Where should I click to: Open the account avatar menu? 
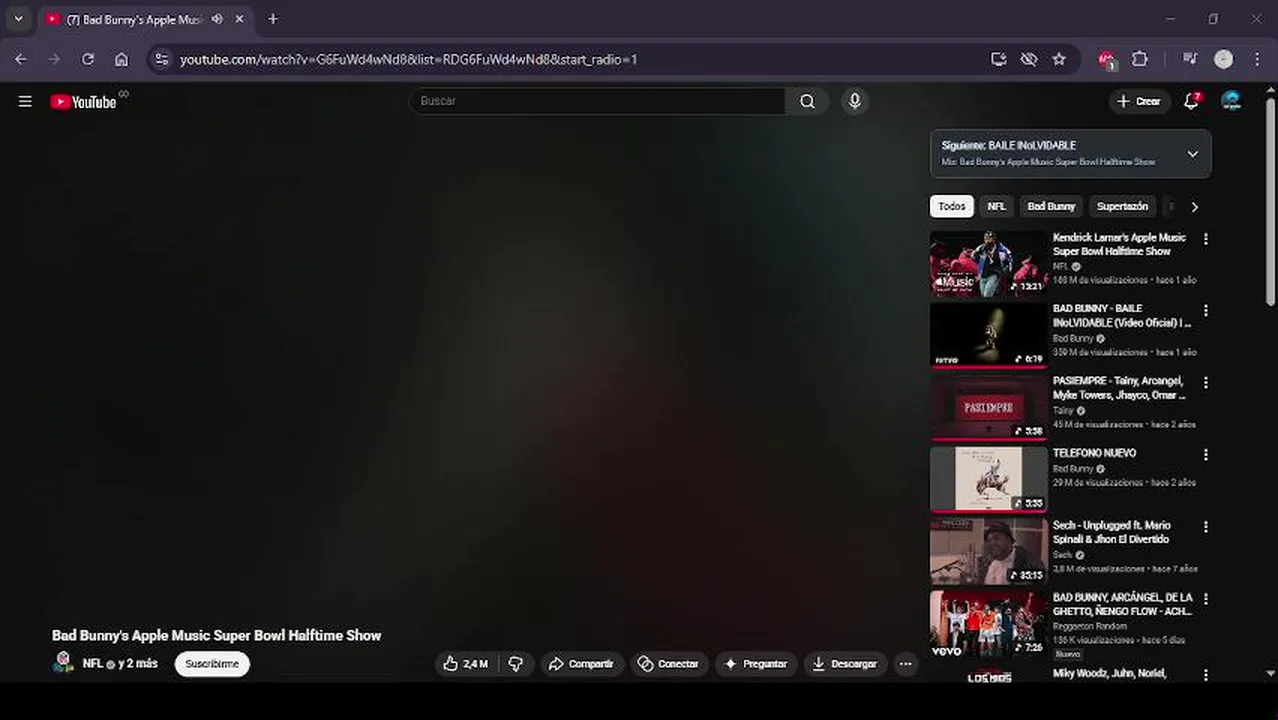(x=1232, y=101)
